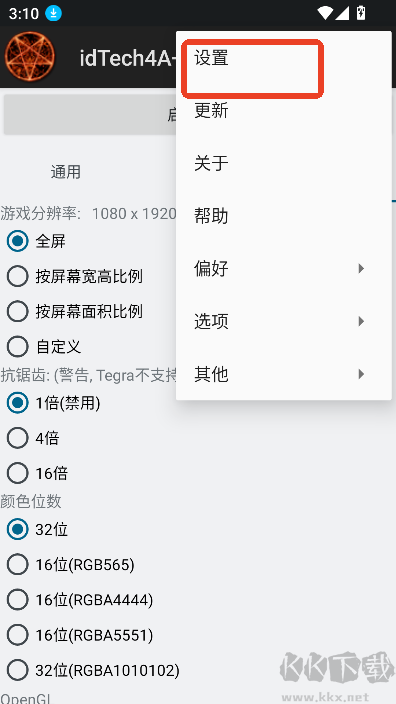Select 16位(RGBA5551) color format
Viewport: 396px width, 704px height.
(x=80, y=635)
